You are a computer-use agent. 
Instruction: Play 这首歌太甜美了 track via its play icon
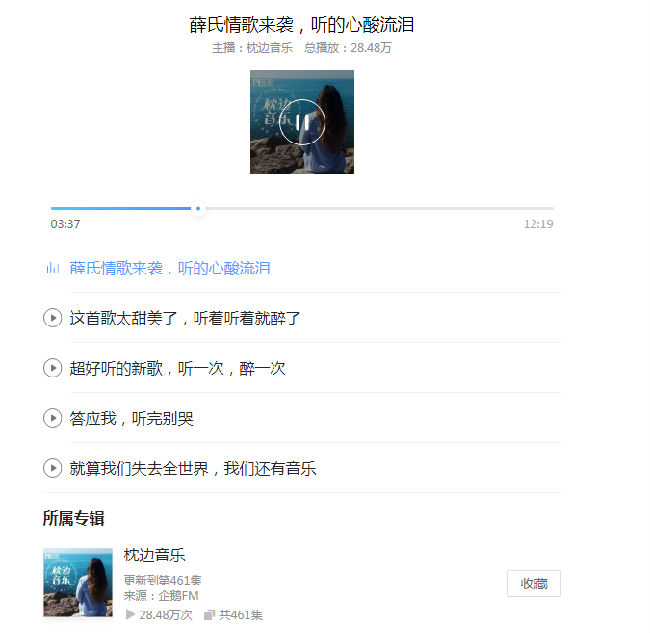[53, 318]
